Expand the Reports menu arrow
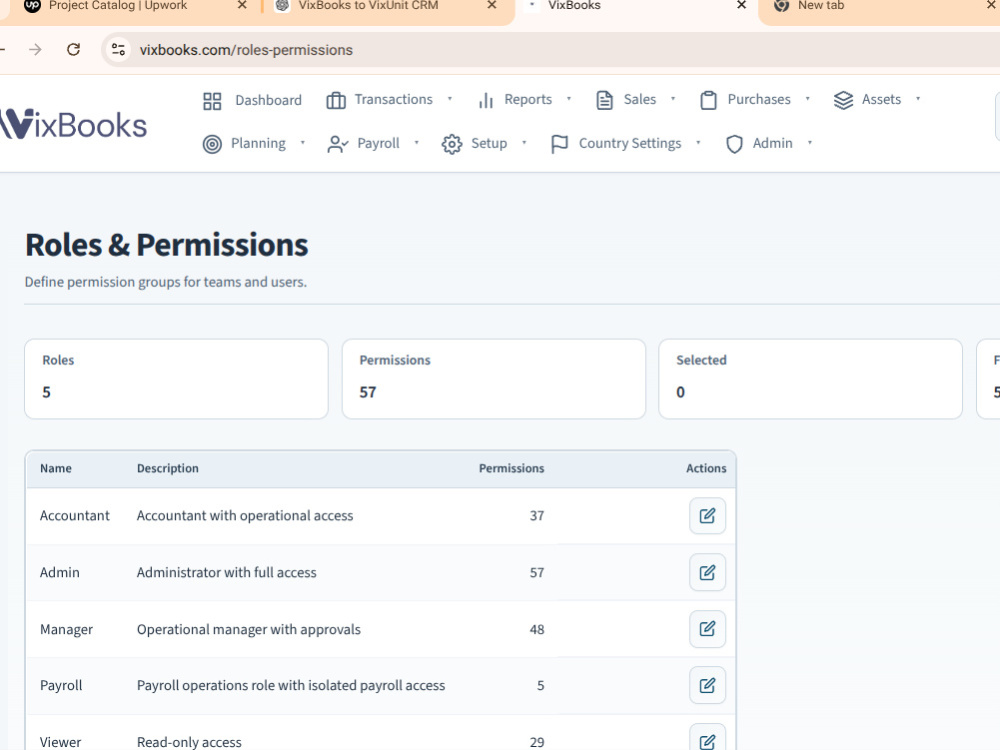 [569, 99]
